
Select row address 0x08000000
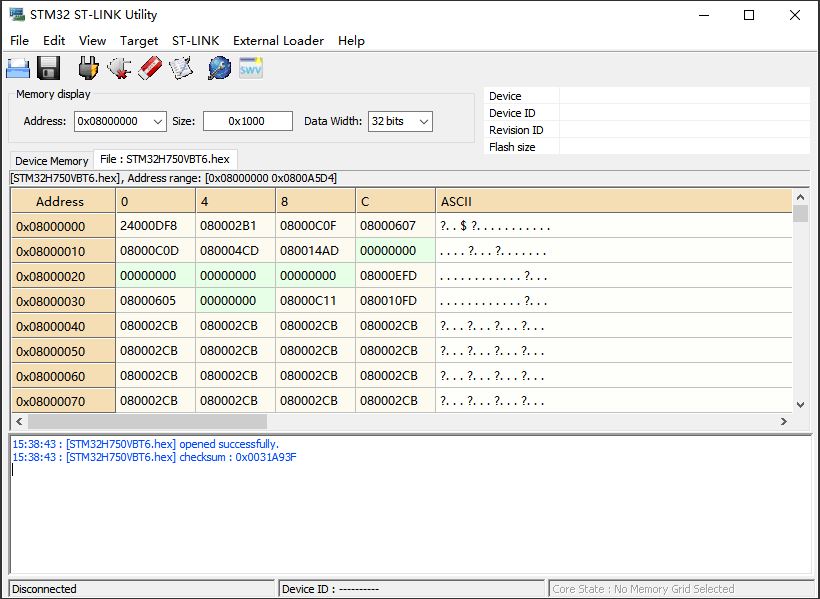pos(63,226)
